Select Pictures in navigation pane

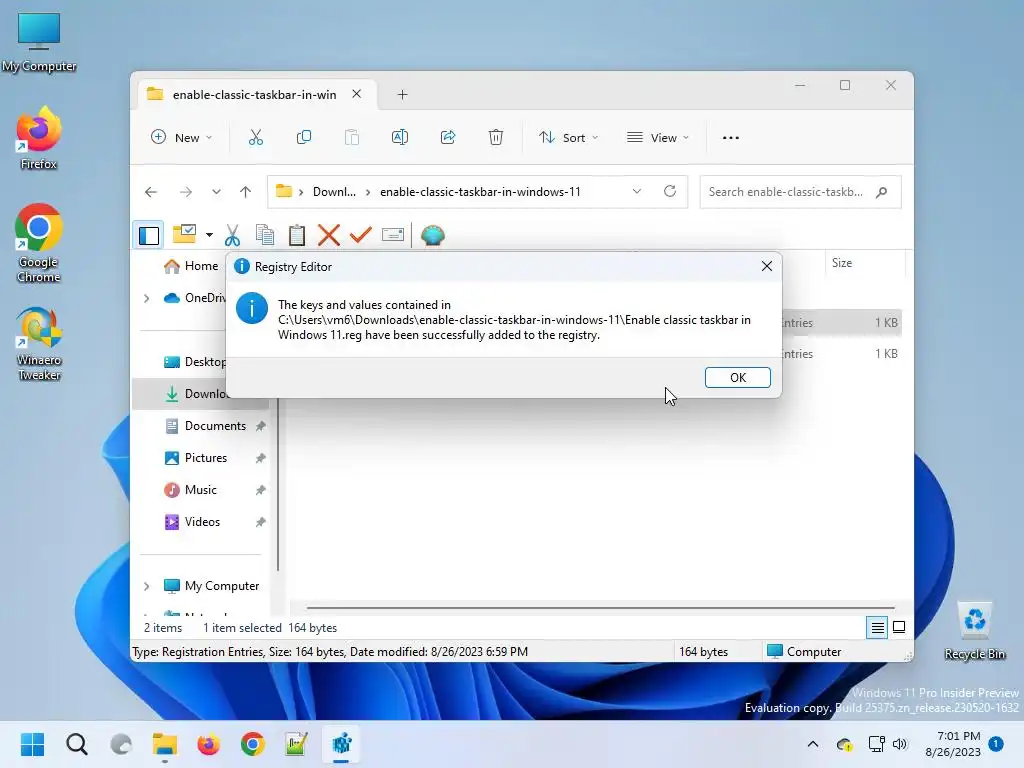pos(205,458)
